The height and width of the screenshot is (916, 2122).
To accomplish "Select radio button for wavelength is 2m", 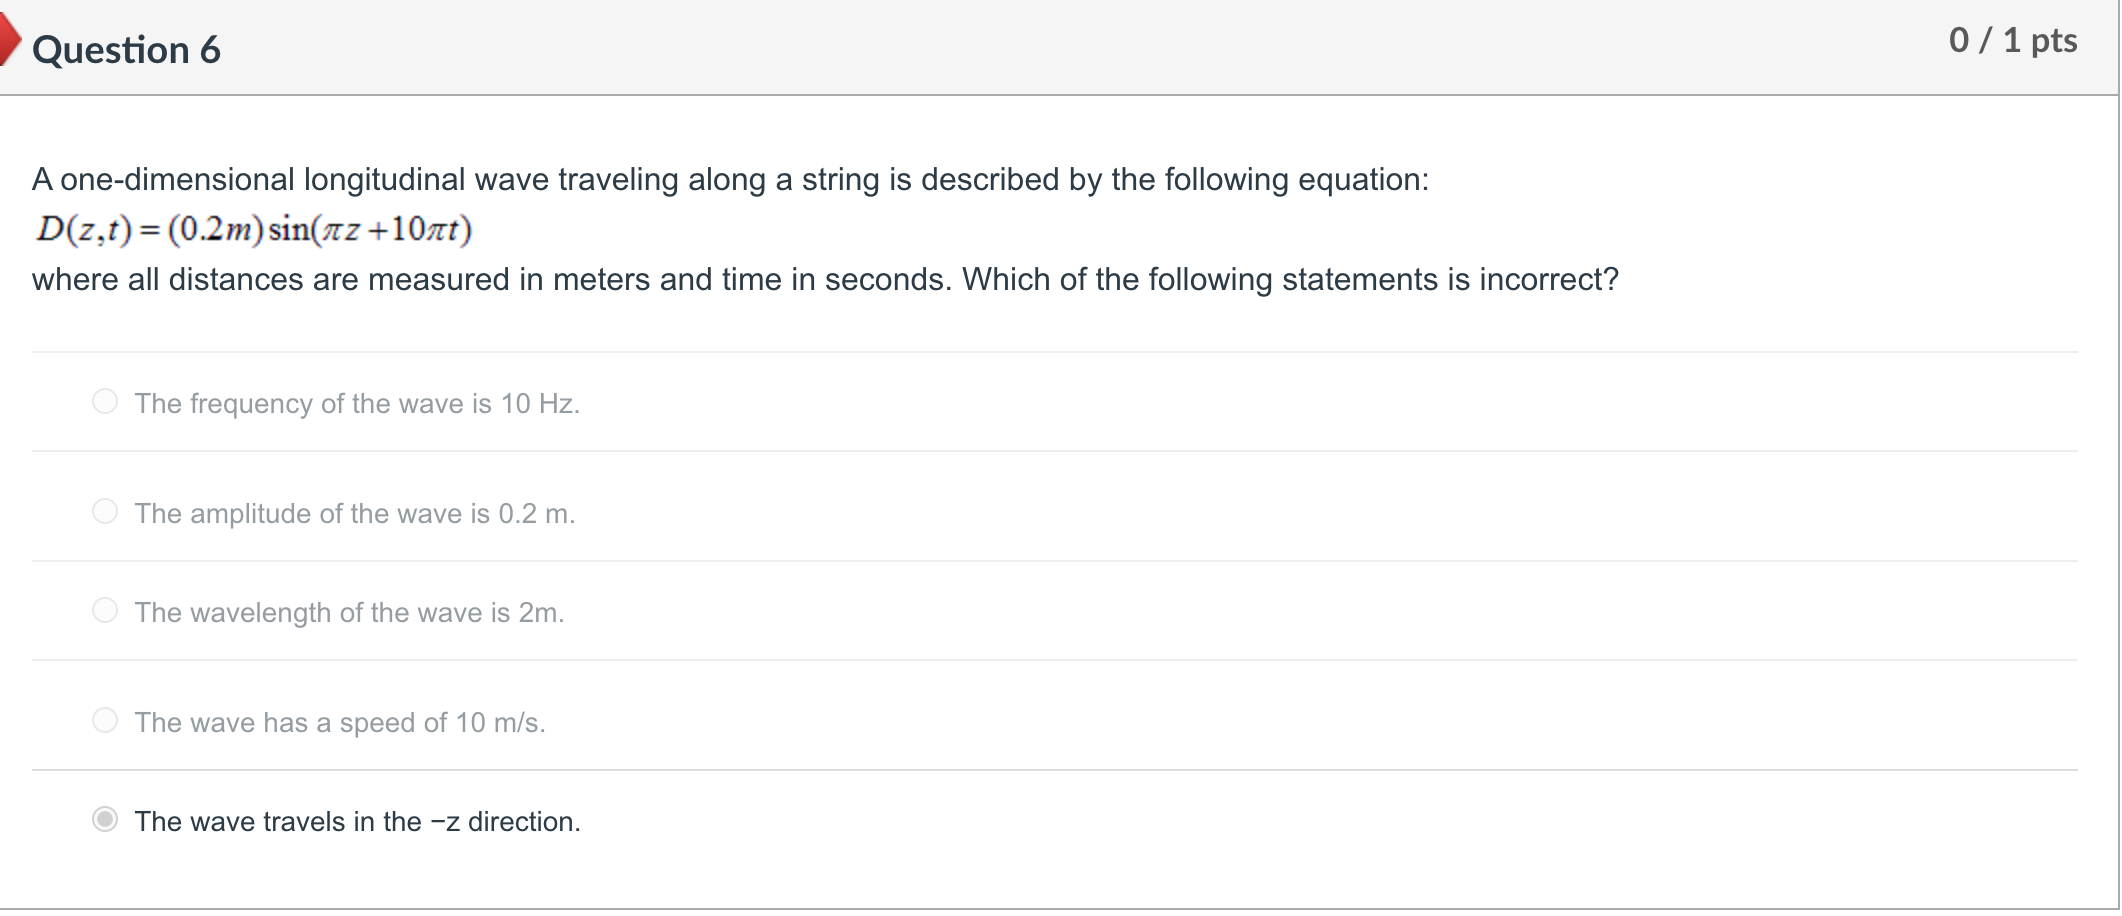I will (104, 612).
